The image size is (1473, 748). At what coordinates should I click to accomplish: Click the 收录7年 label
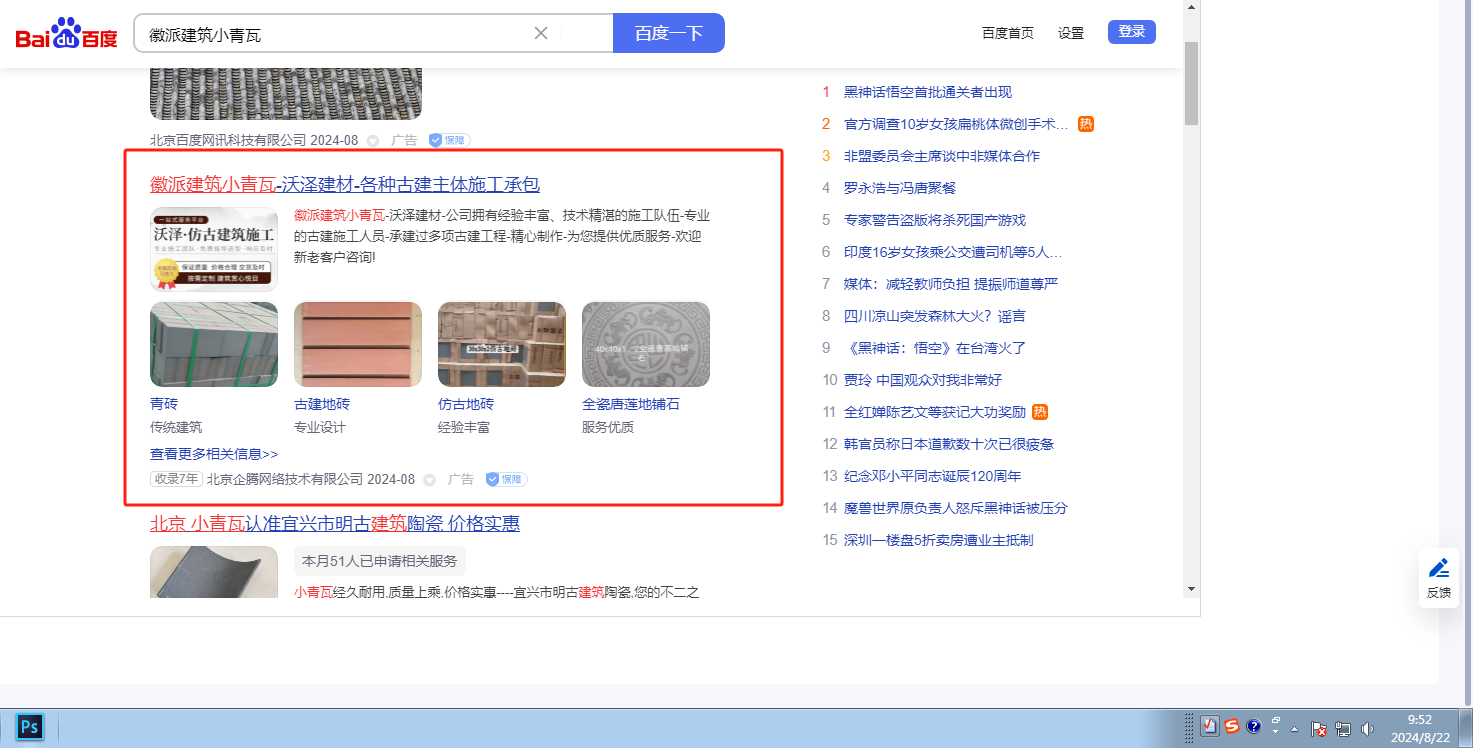[176, 479]
